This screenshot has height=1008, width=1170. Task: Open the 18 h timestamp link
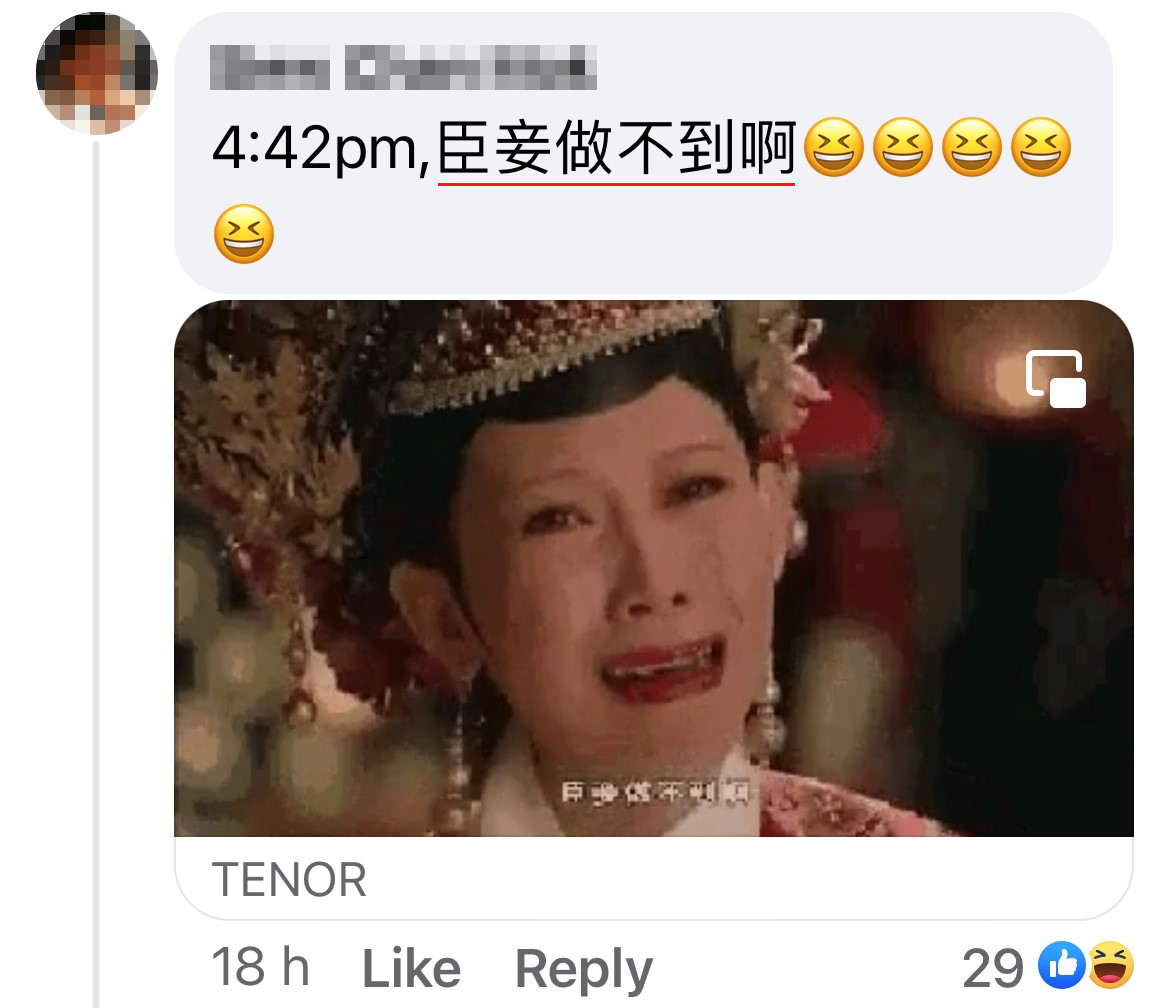click(260, 967)
